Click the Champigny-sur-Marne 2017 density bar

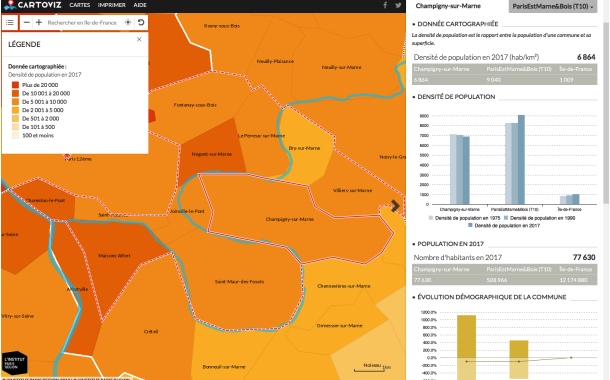click(x=466, y=170)
